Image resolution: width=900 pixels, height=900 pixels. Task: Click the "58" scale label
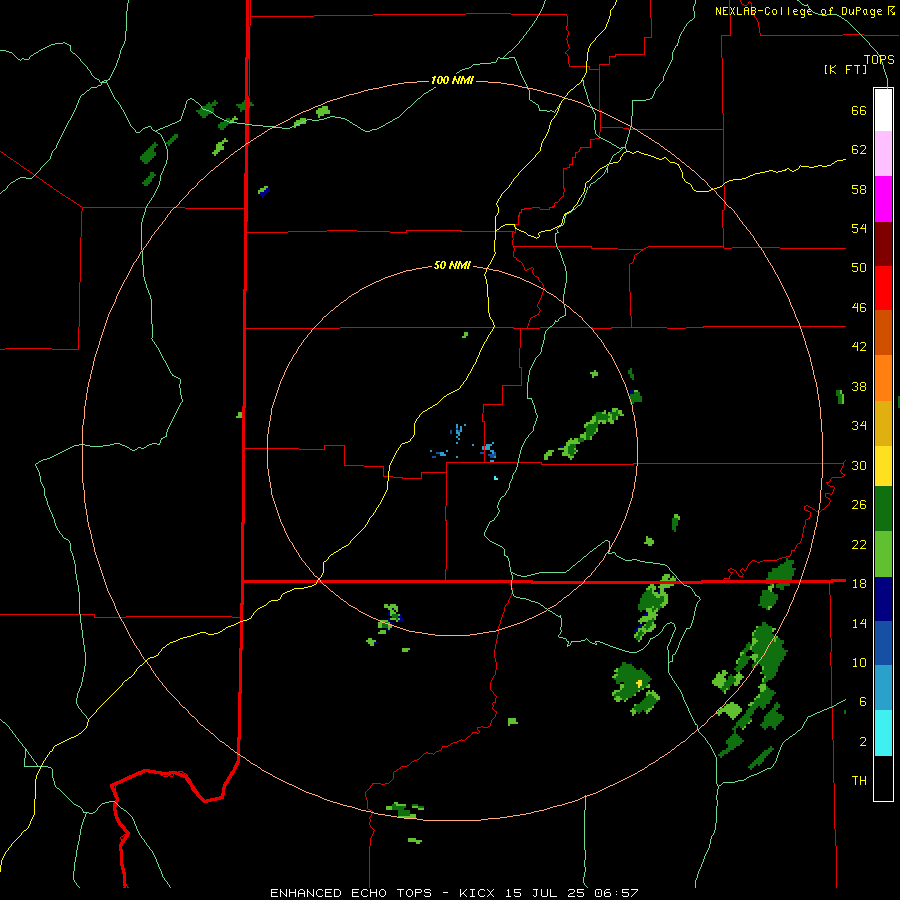[x=859, y=189]
